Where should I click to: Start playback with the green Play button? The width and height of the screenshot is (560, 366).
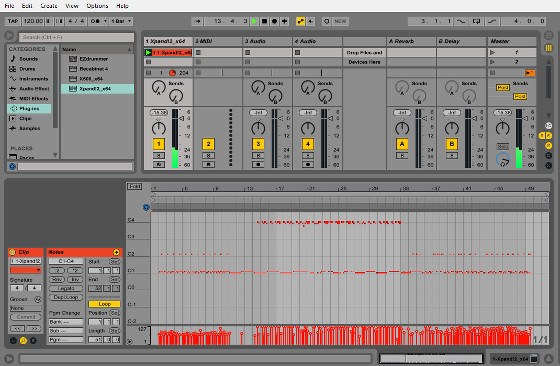click(x=254, y=21)
